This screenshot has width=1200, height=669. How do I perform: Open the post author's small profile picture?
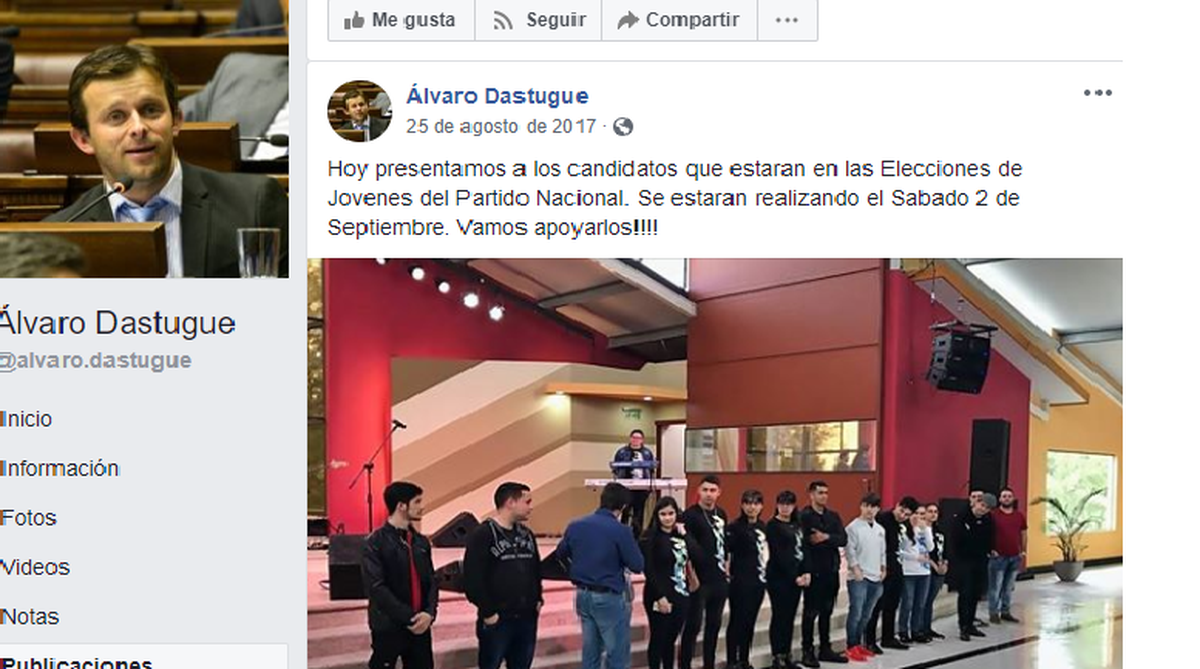(359, 111)
